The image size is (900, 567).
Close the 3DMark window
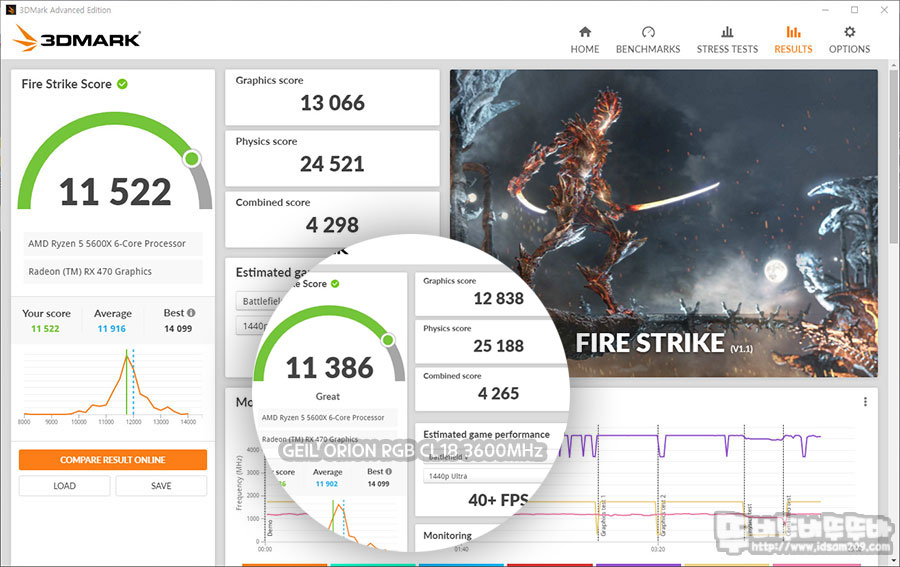click(885, 10)
